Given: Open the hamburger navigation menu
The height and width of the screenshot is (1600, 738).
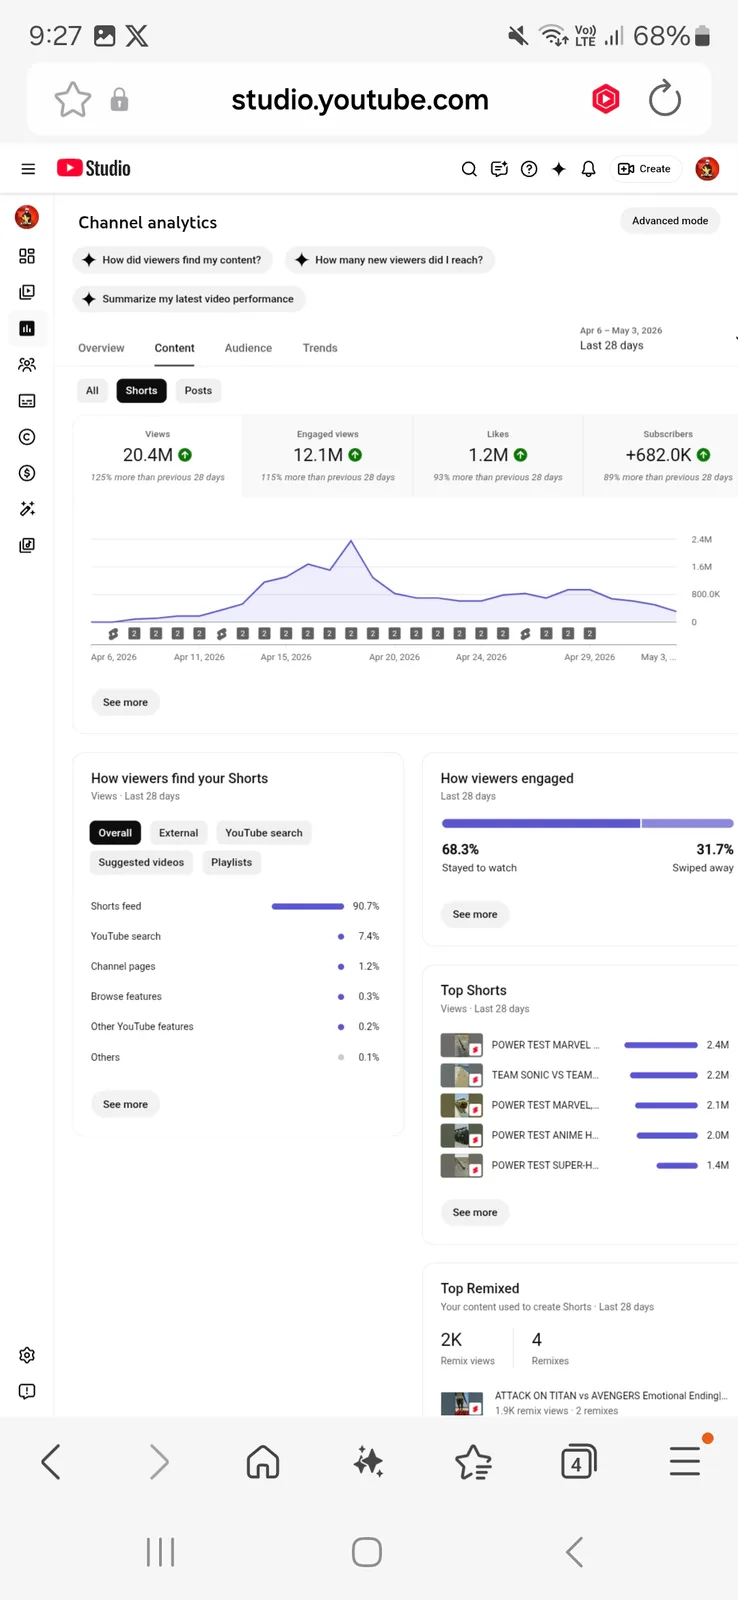Looking at the screenshot, I should 28,169.
